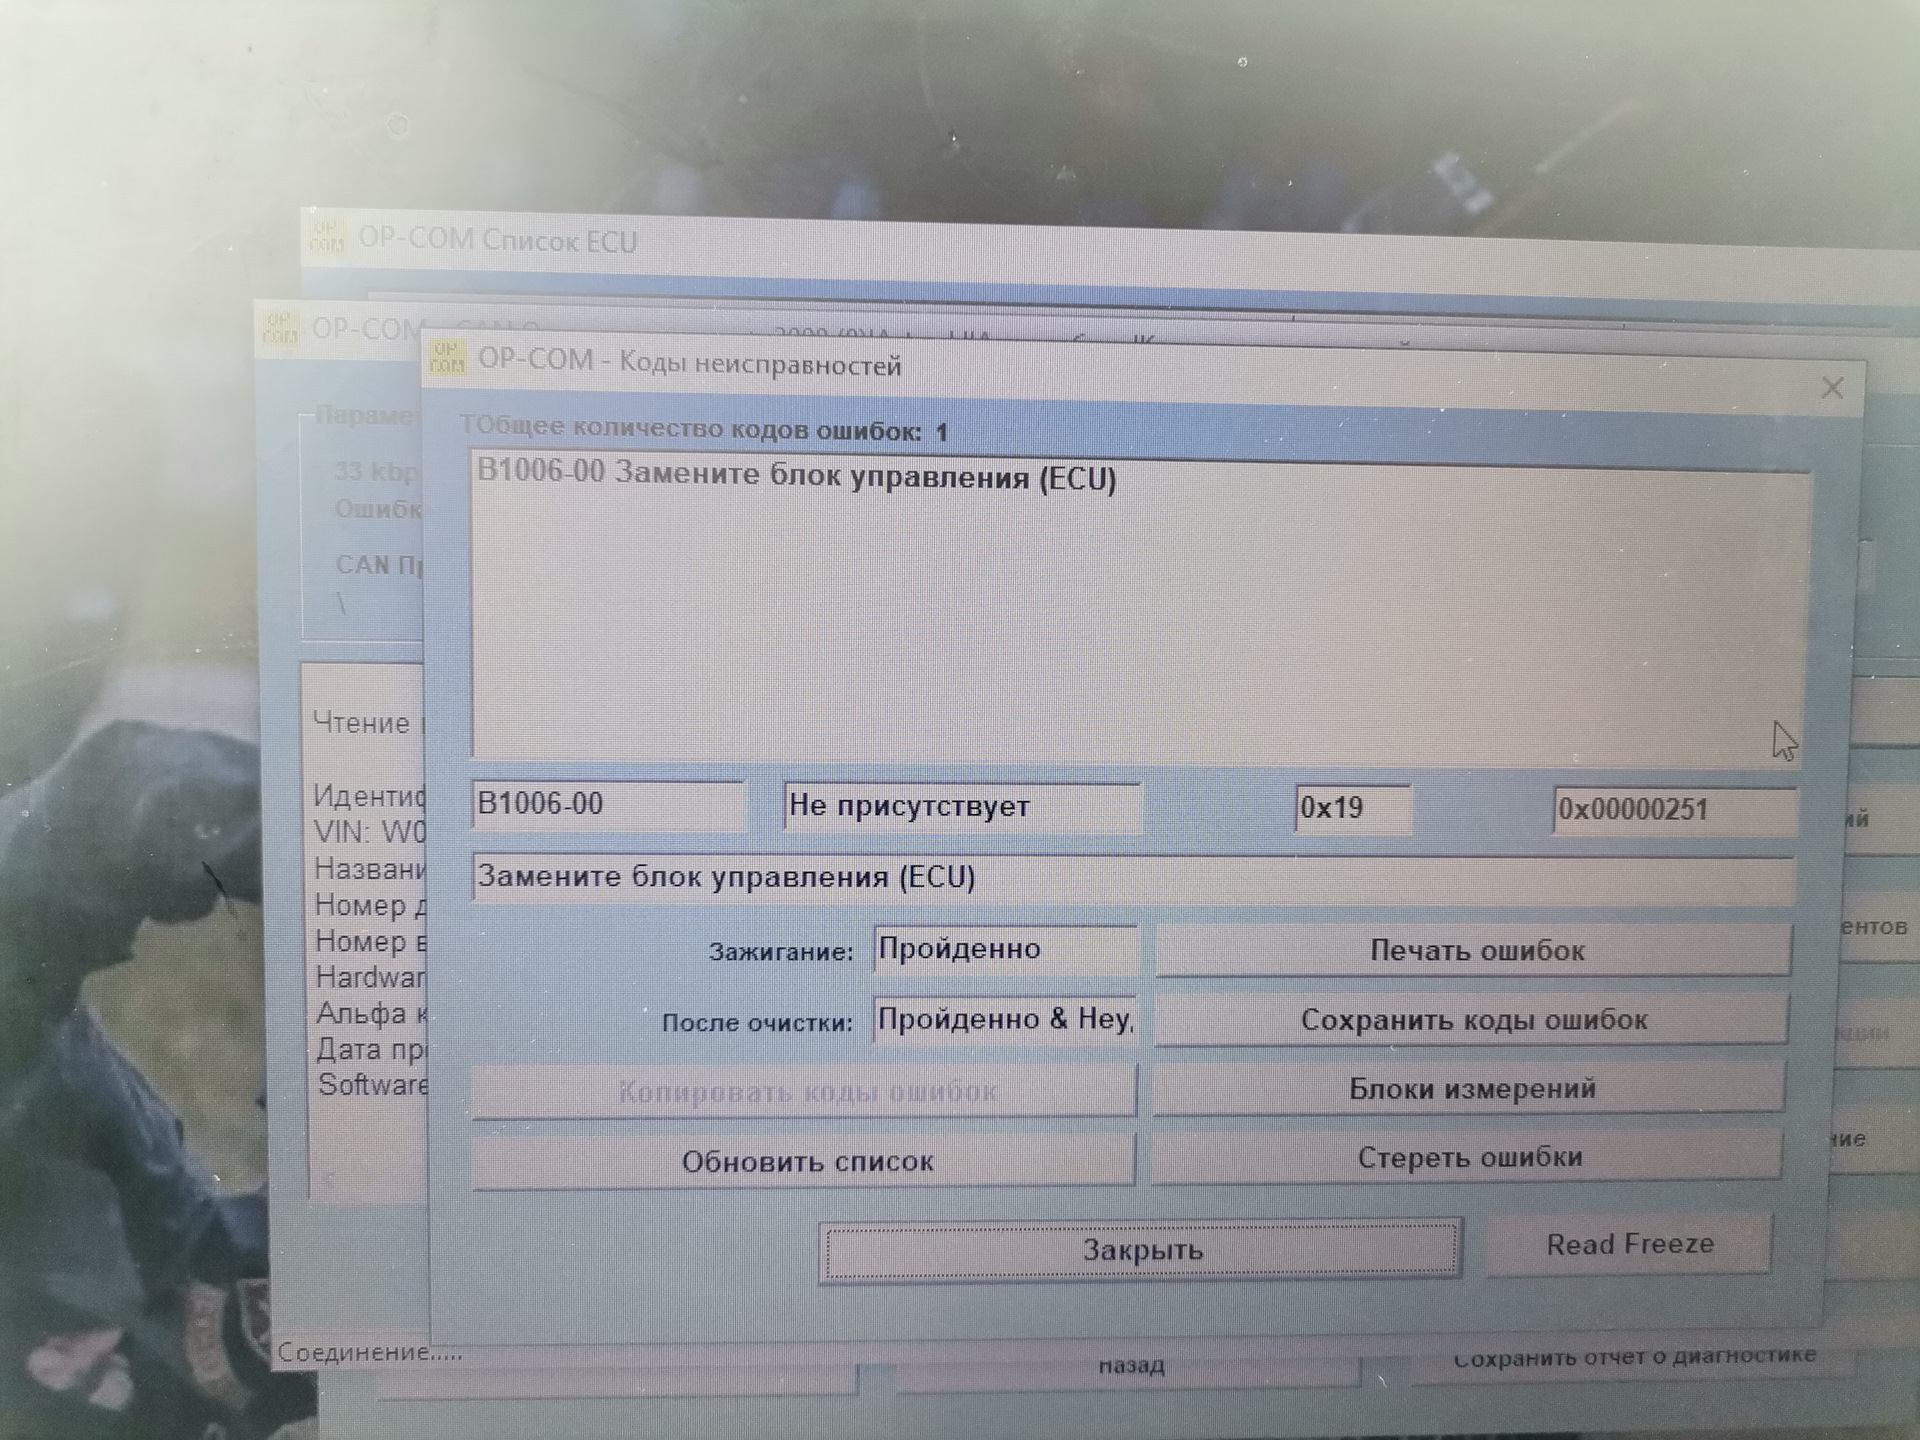This screenshot has height=1440, width=1920.
Task: Click the 'Зажигание:' label
Action: 781,951
